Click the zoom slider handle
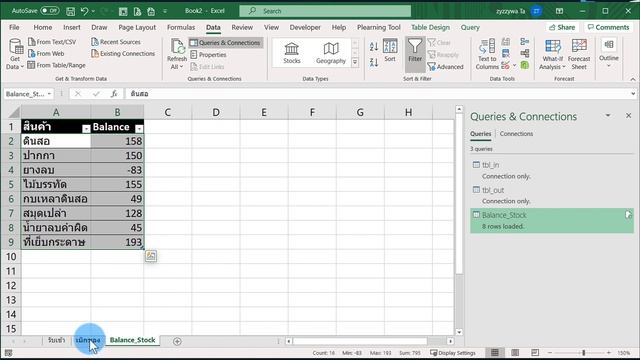This screenshot has width=640, height=360. point(584,353)
